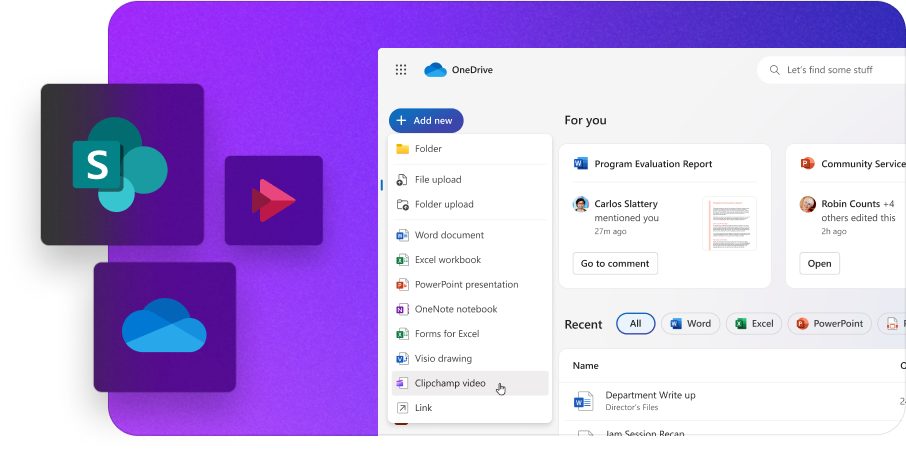Click the Word document icon in menu
The width and height of the screenshot is (906, 453).
tap(403, 235)
